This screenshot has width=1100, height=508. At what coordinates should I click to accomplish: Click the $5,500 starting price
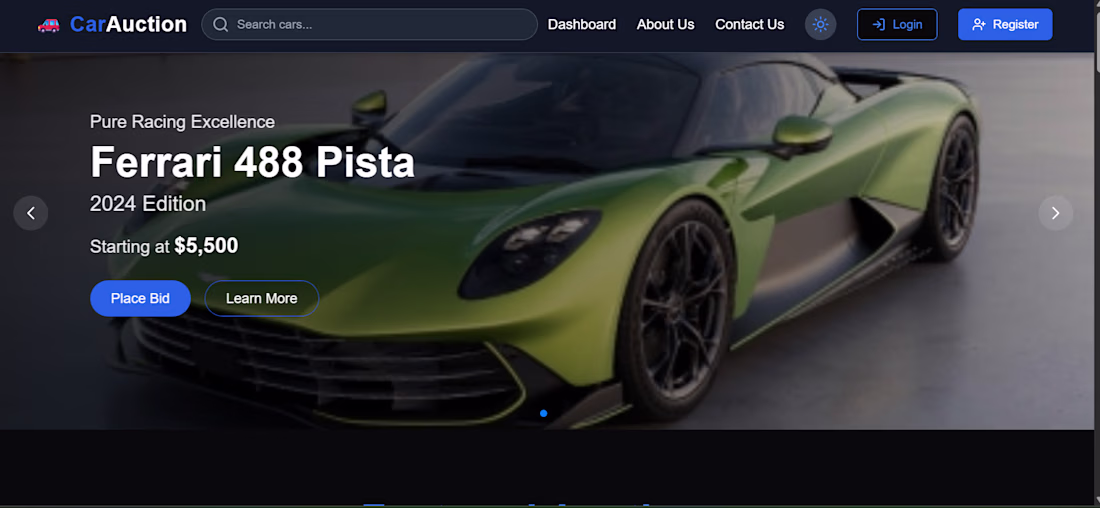pyautogui.click(x=206, y=246)
